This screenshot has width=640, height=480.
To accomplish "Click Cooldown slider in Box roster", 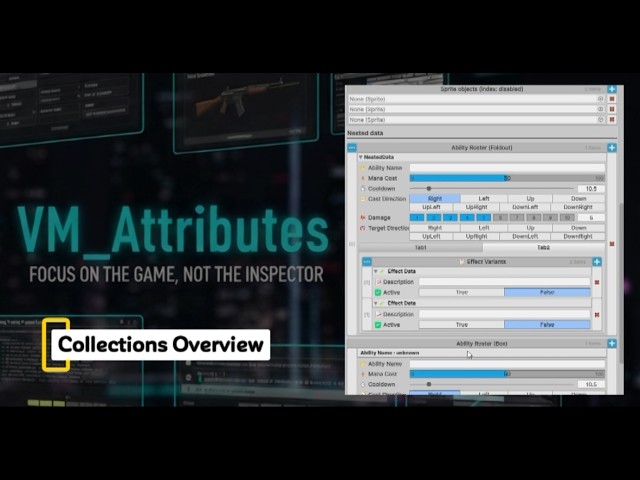I will (x=492, y=384).
